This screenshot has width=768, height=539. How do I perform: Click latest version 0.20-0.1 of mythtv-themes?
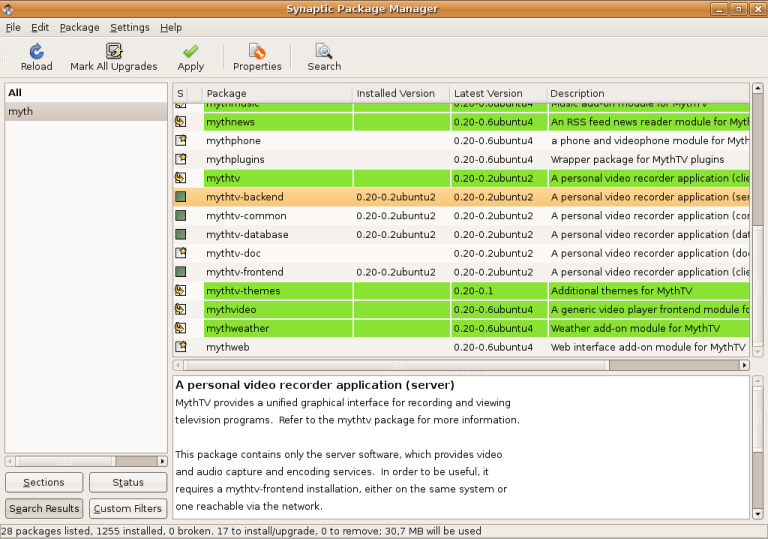pos(473,291)
